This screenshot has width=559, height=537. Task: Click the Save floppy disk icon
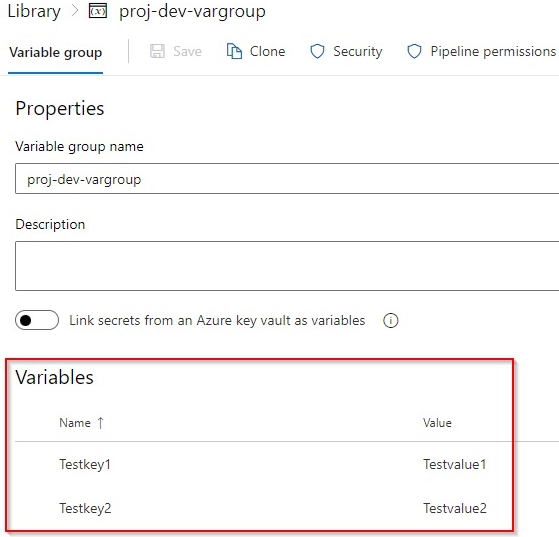[157, 51]
